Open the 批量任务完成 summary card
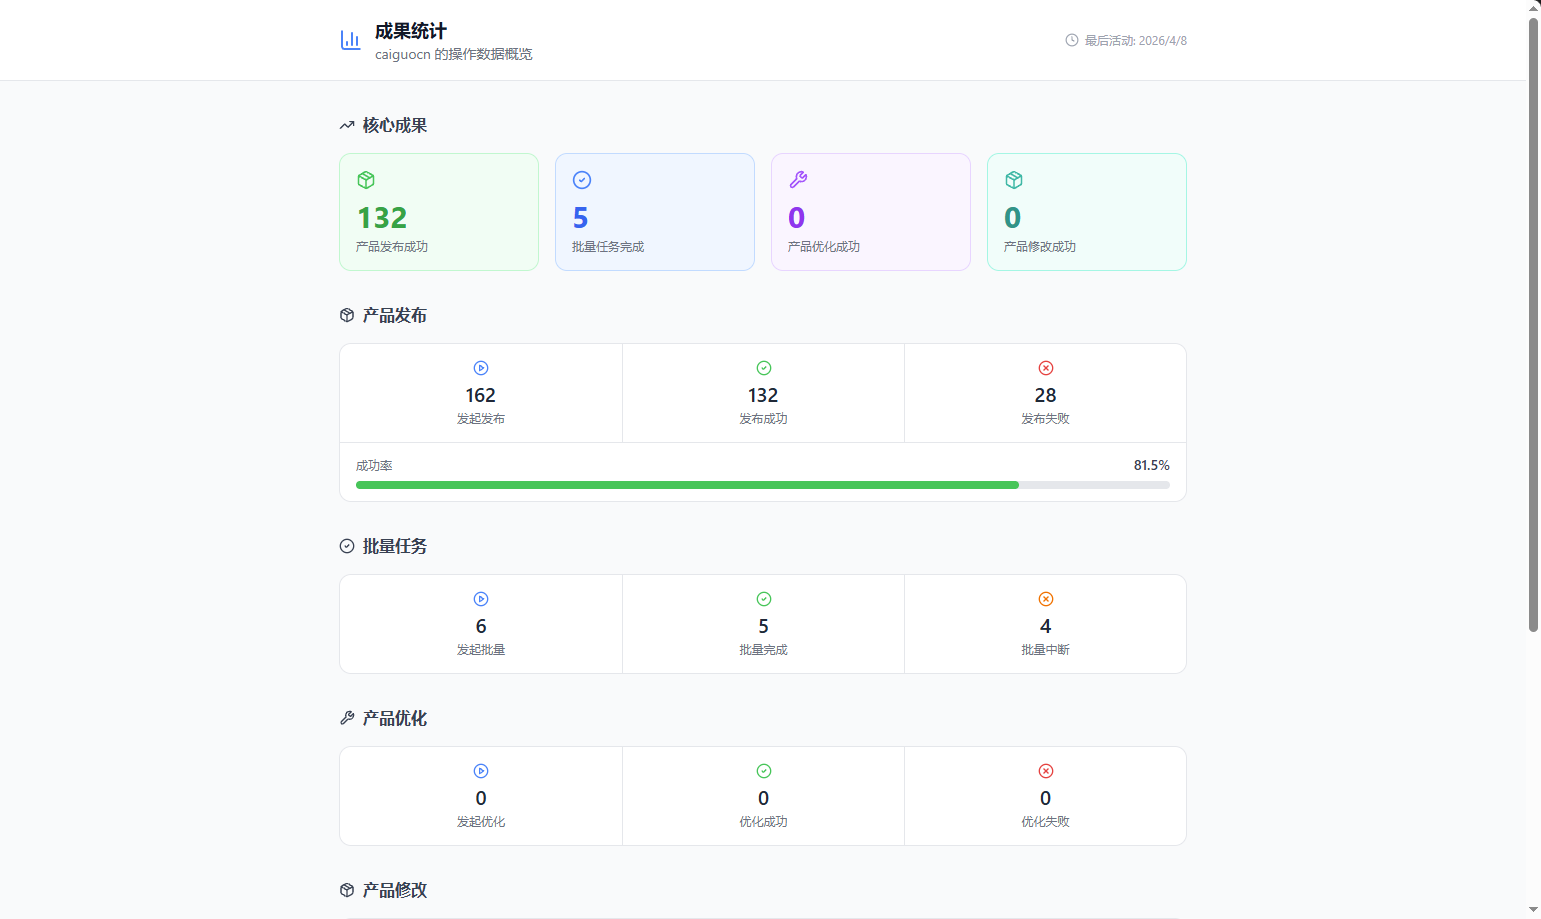This screenshot has height=919, width=1541. pos(655,212)
